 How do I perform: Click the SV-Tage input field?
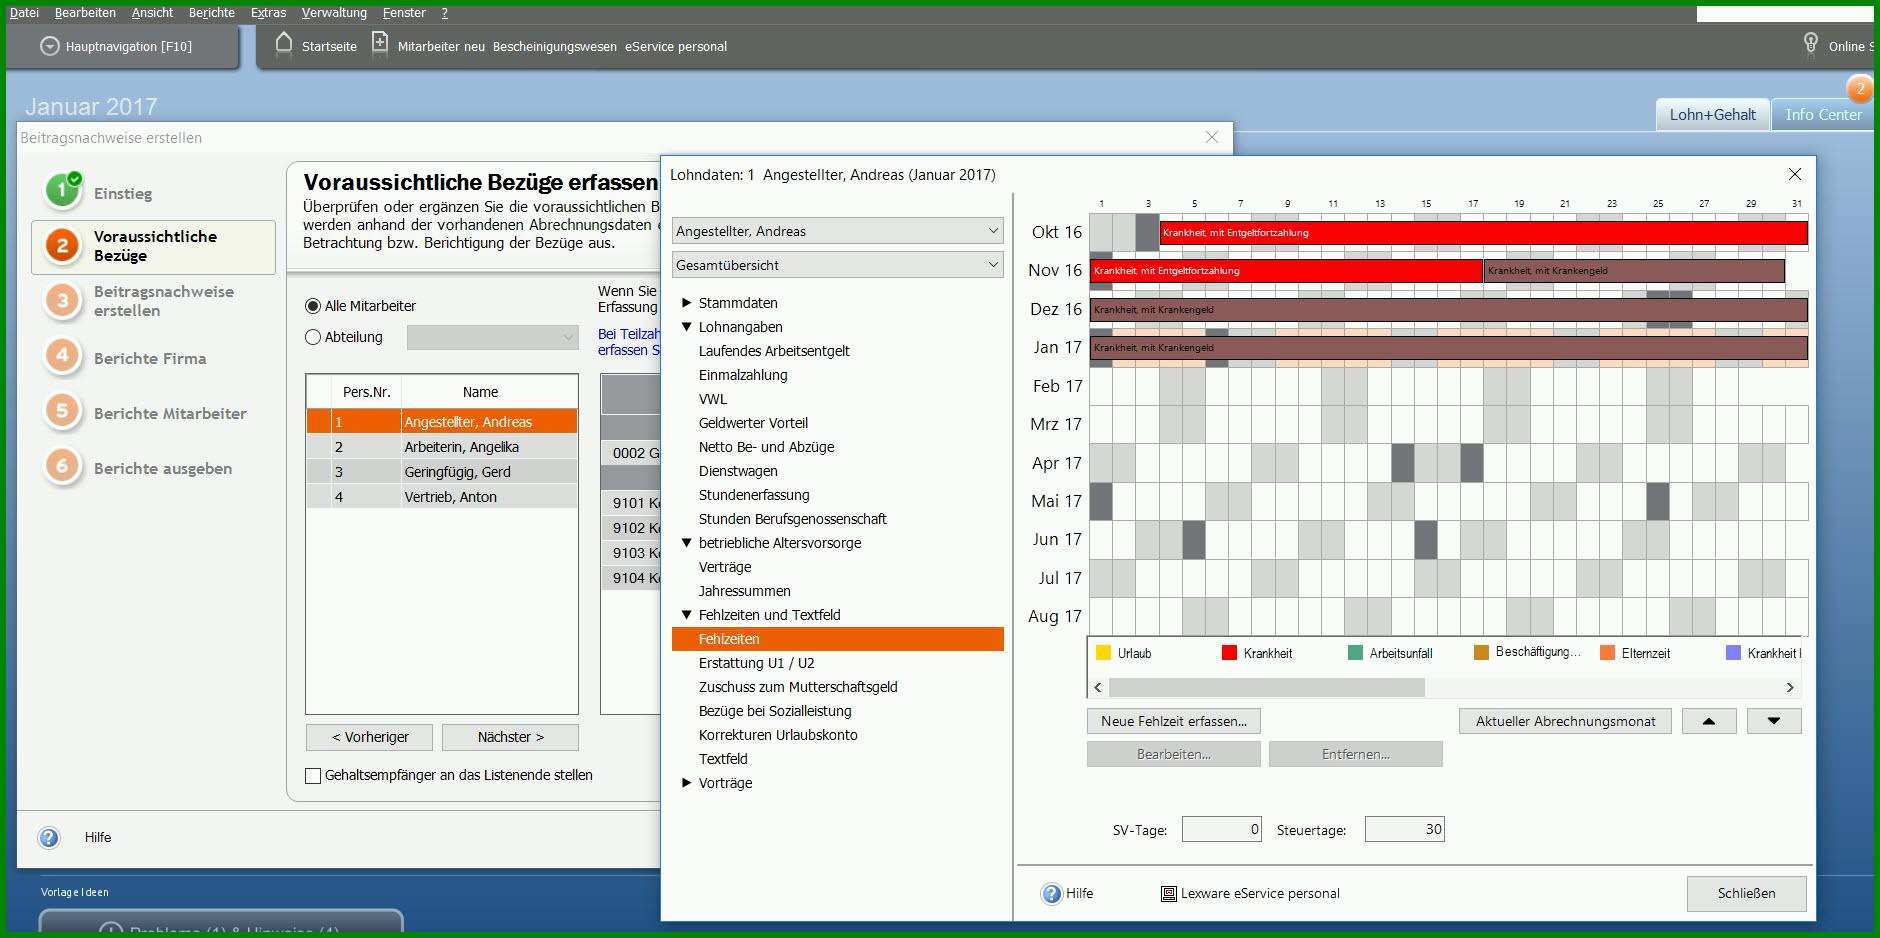tap(1221, 829)
